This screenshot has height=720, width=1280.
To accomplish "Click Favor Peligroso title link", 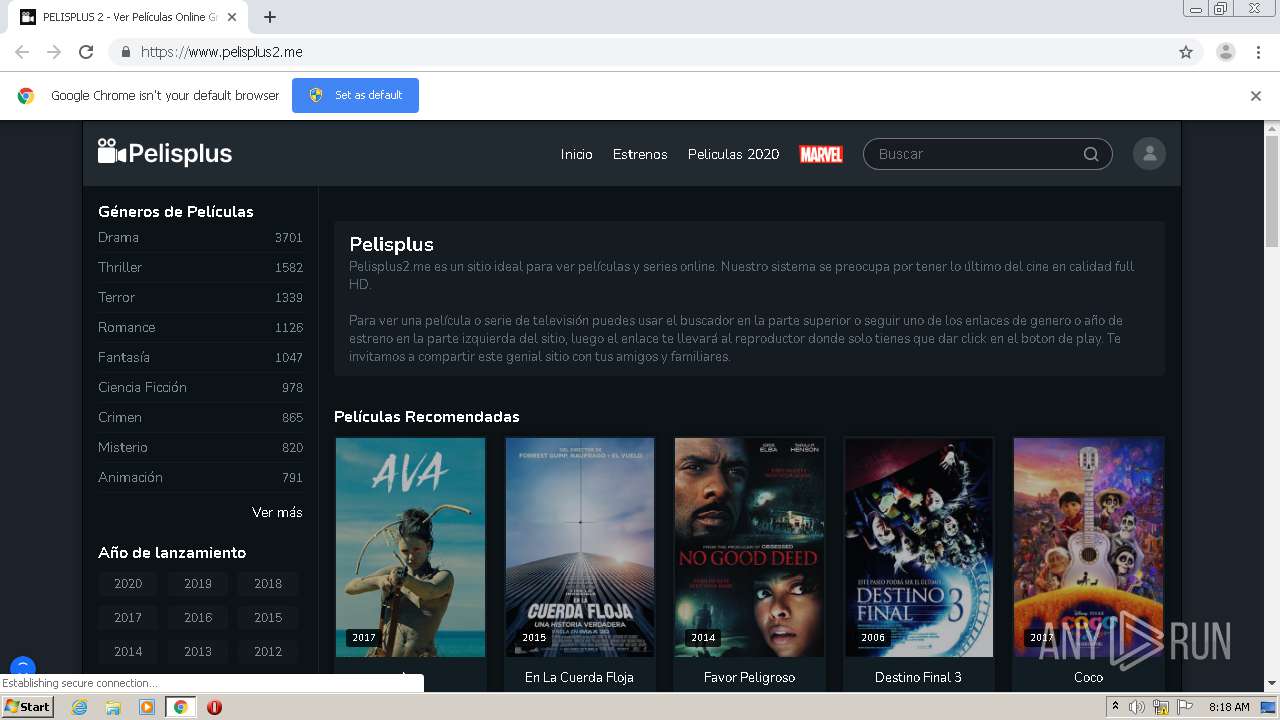I will tap(749, 677).
